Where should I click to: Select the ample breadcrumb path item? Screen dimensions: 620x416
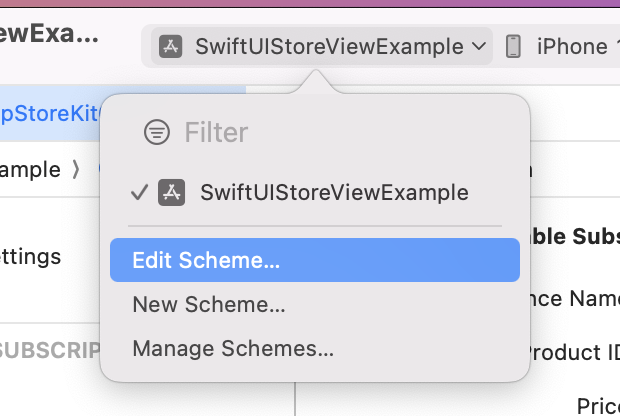30,170
